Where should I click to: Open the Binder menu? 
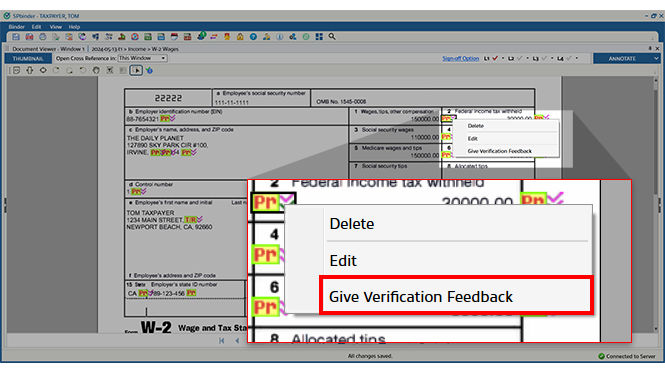tap(17, 27)
